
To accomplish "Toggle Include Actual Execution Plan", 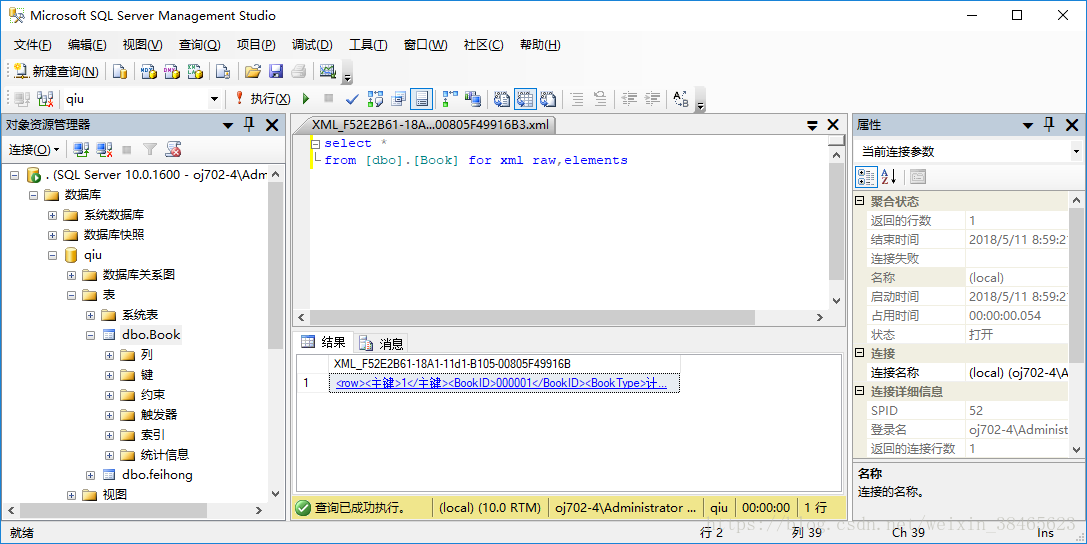I will tap(450, 99).
